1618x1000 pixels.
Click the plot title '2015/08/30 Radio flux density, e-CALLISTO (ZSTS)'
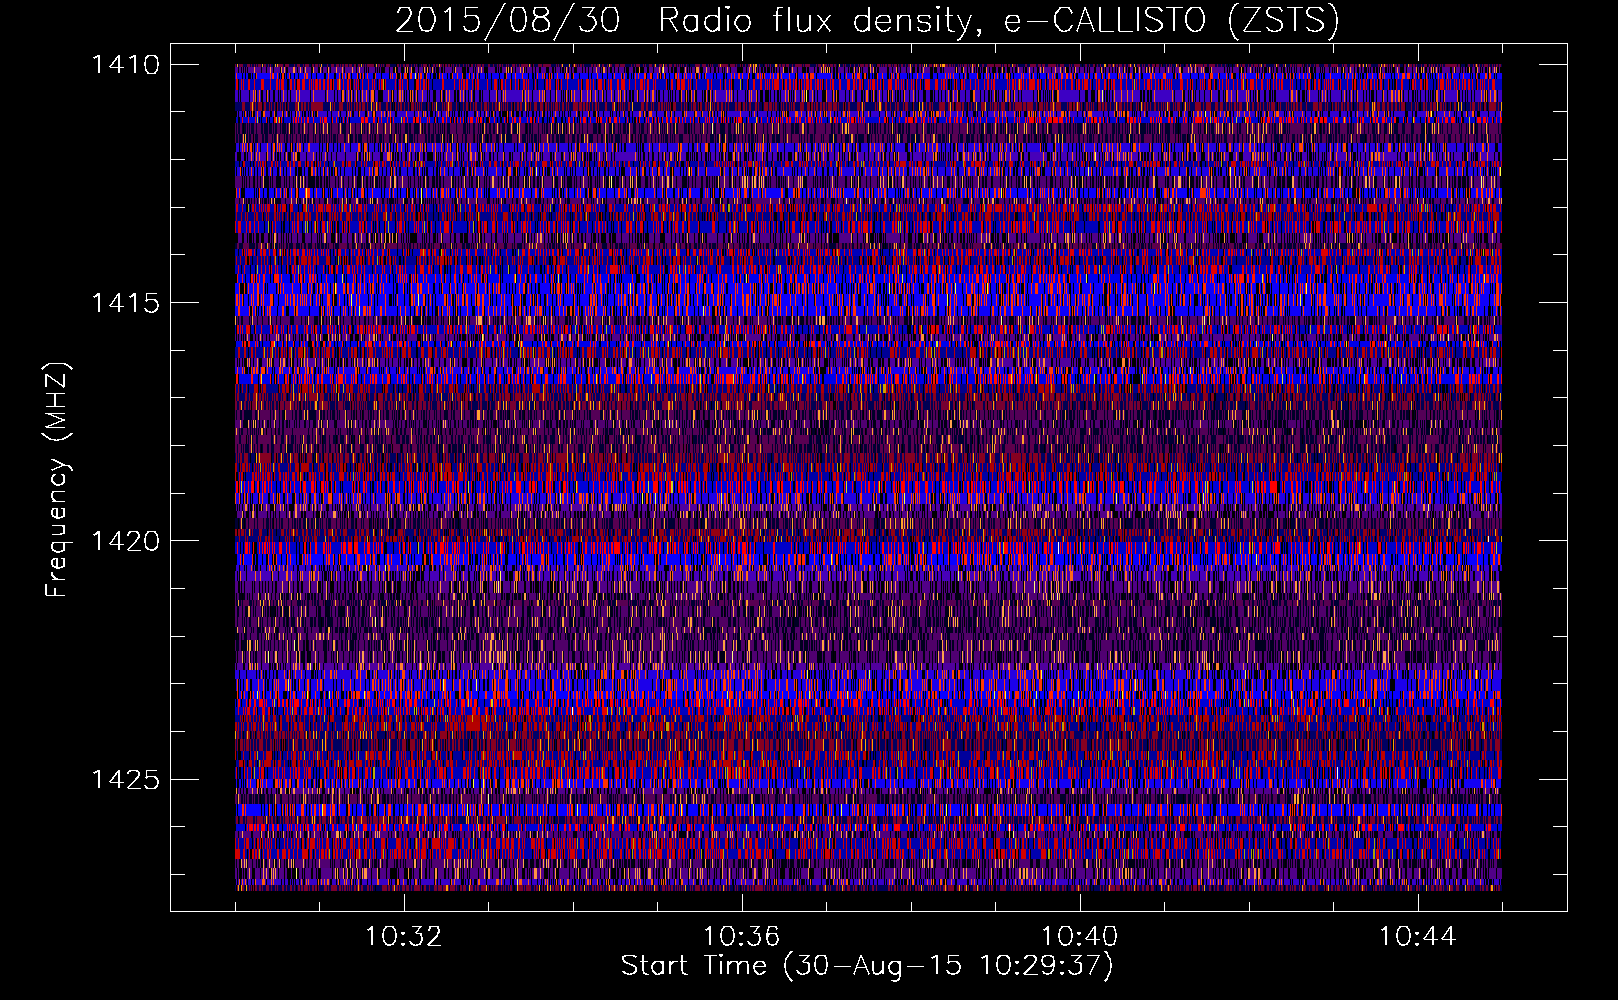[867, 20]
